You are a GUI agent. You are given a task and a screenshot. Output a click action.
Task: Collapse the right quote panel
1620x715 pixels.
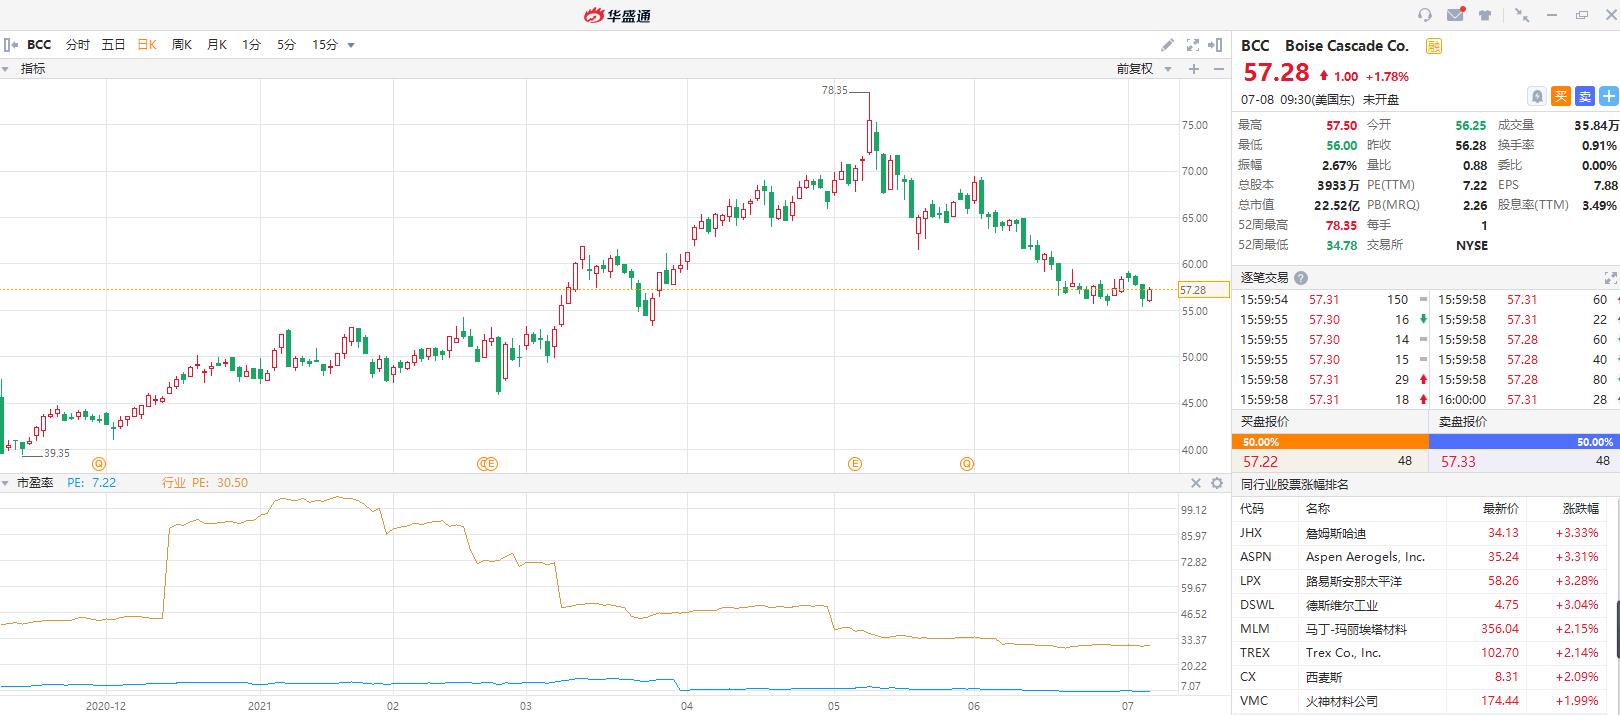pyautogui.click(x=1216, y=45)
